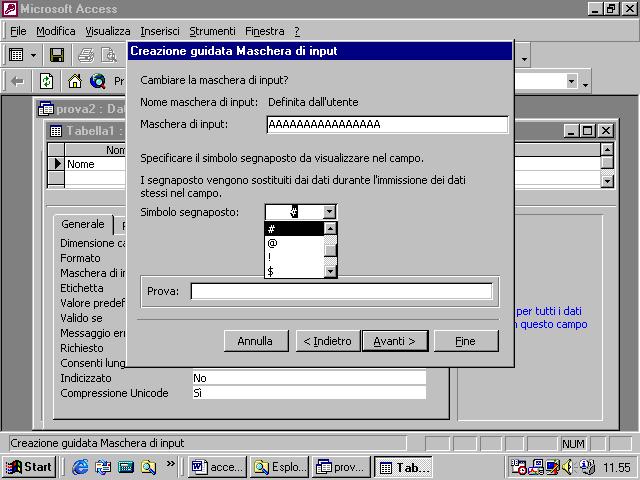Click the Fine button
Image resolution: width=640 pixels, height=480 pixels.
click(466, 341)
